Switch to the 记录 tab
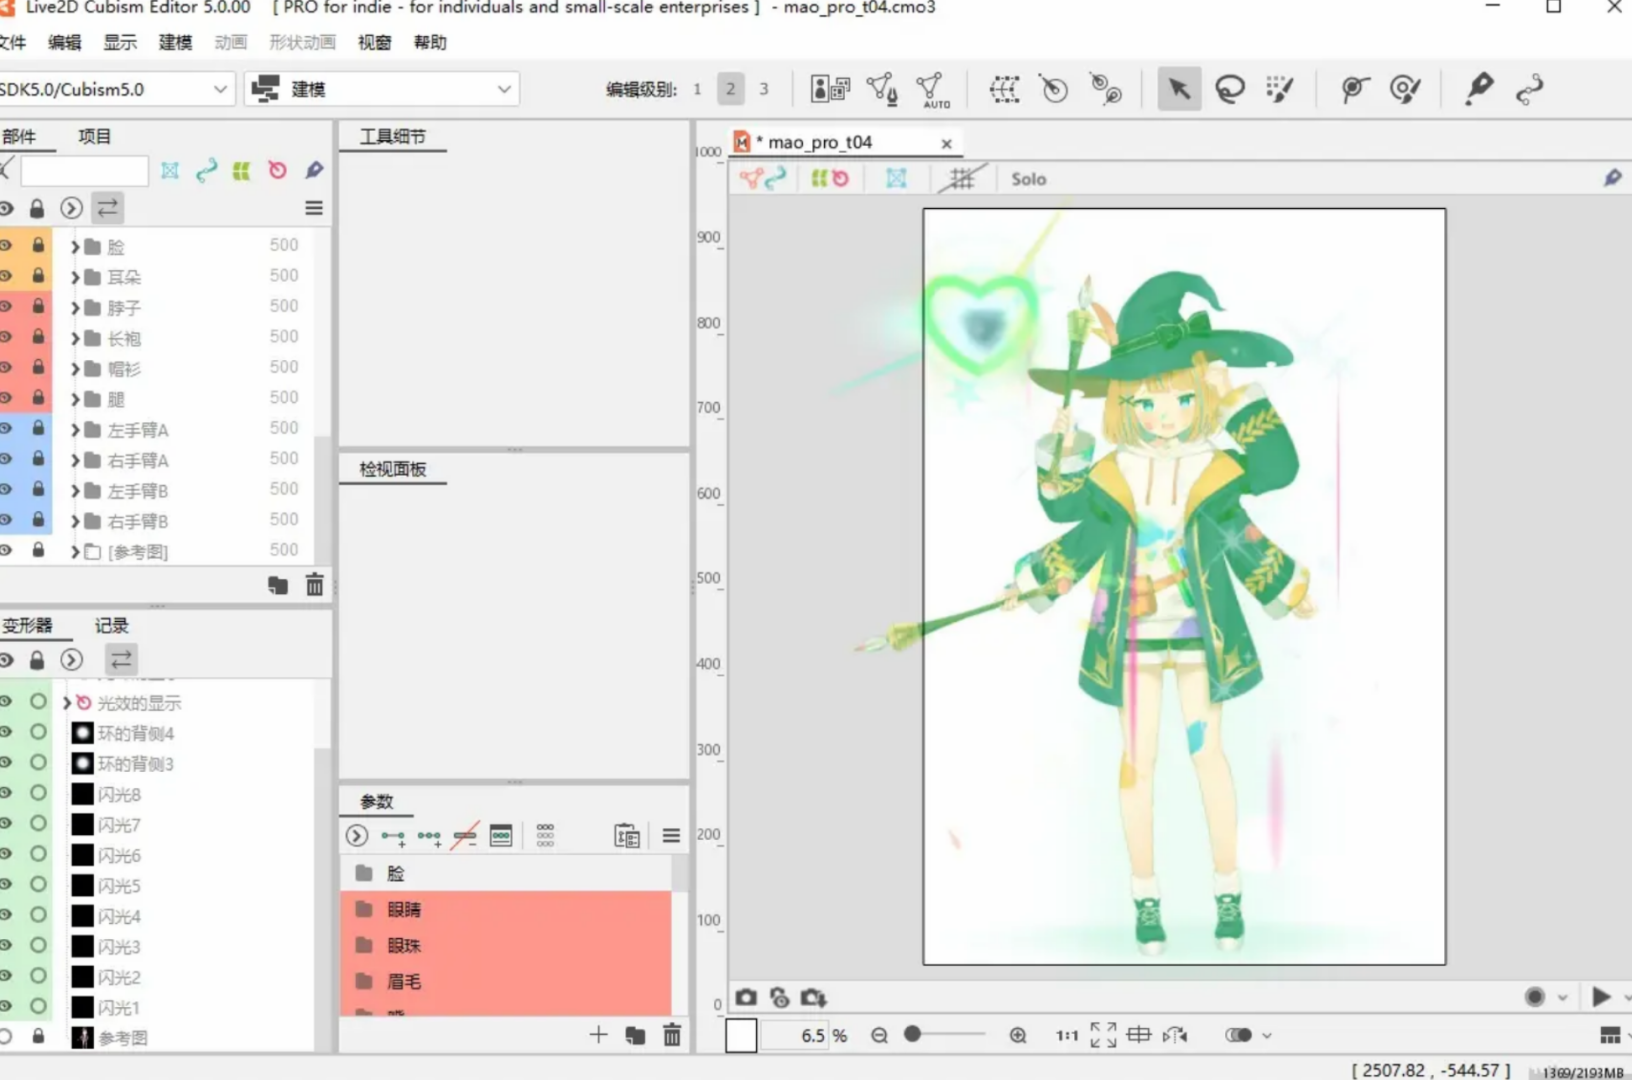The width and height of the screenshot is (1632, 1080). [x=111, y=625]
